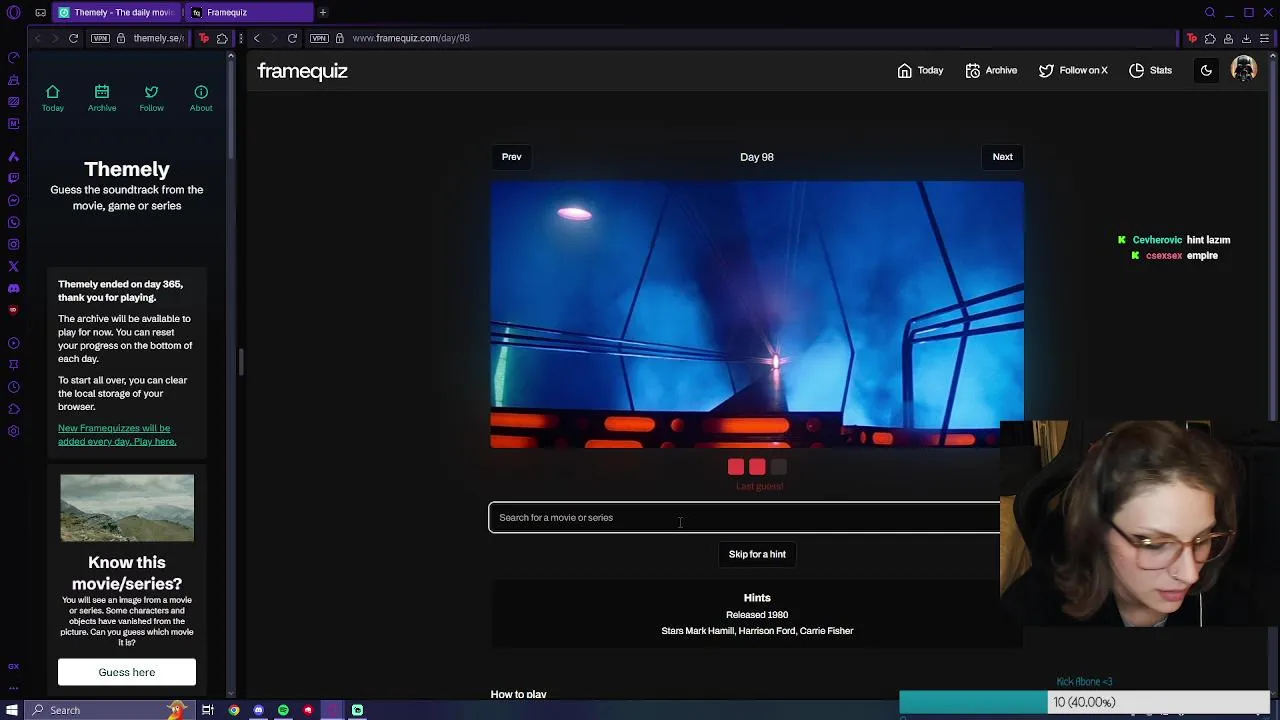The width and height of the screenshot is (1280, 720).
Task: Go to Themely Today page
Action: [x=53, y=98]
